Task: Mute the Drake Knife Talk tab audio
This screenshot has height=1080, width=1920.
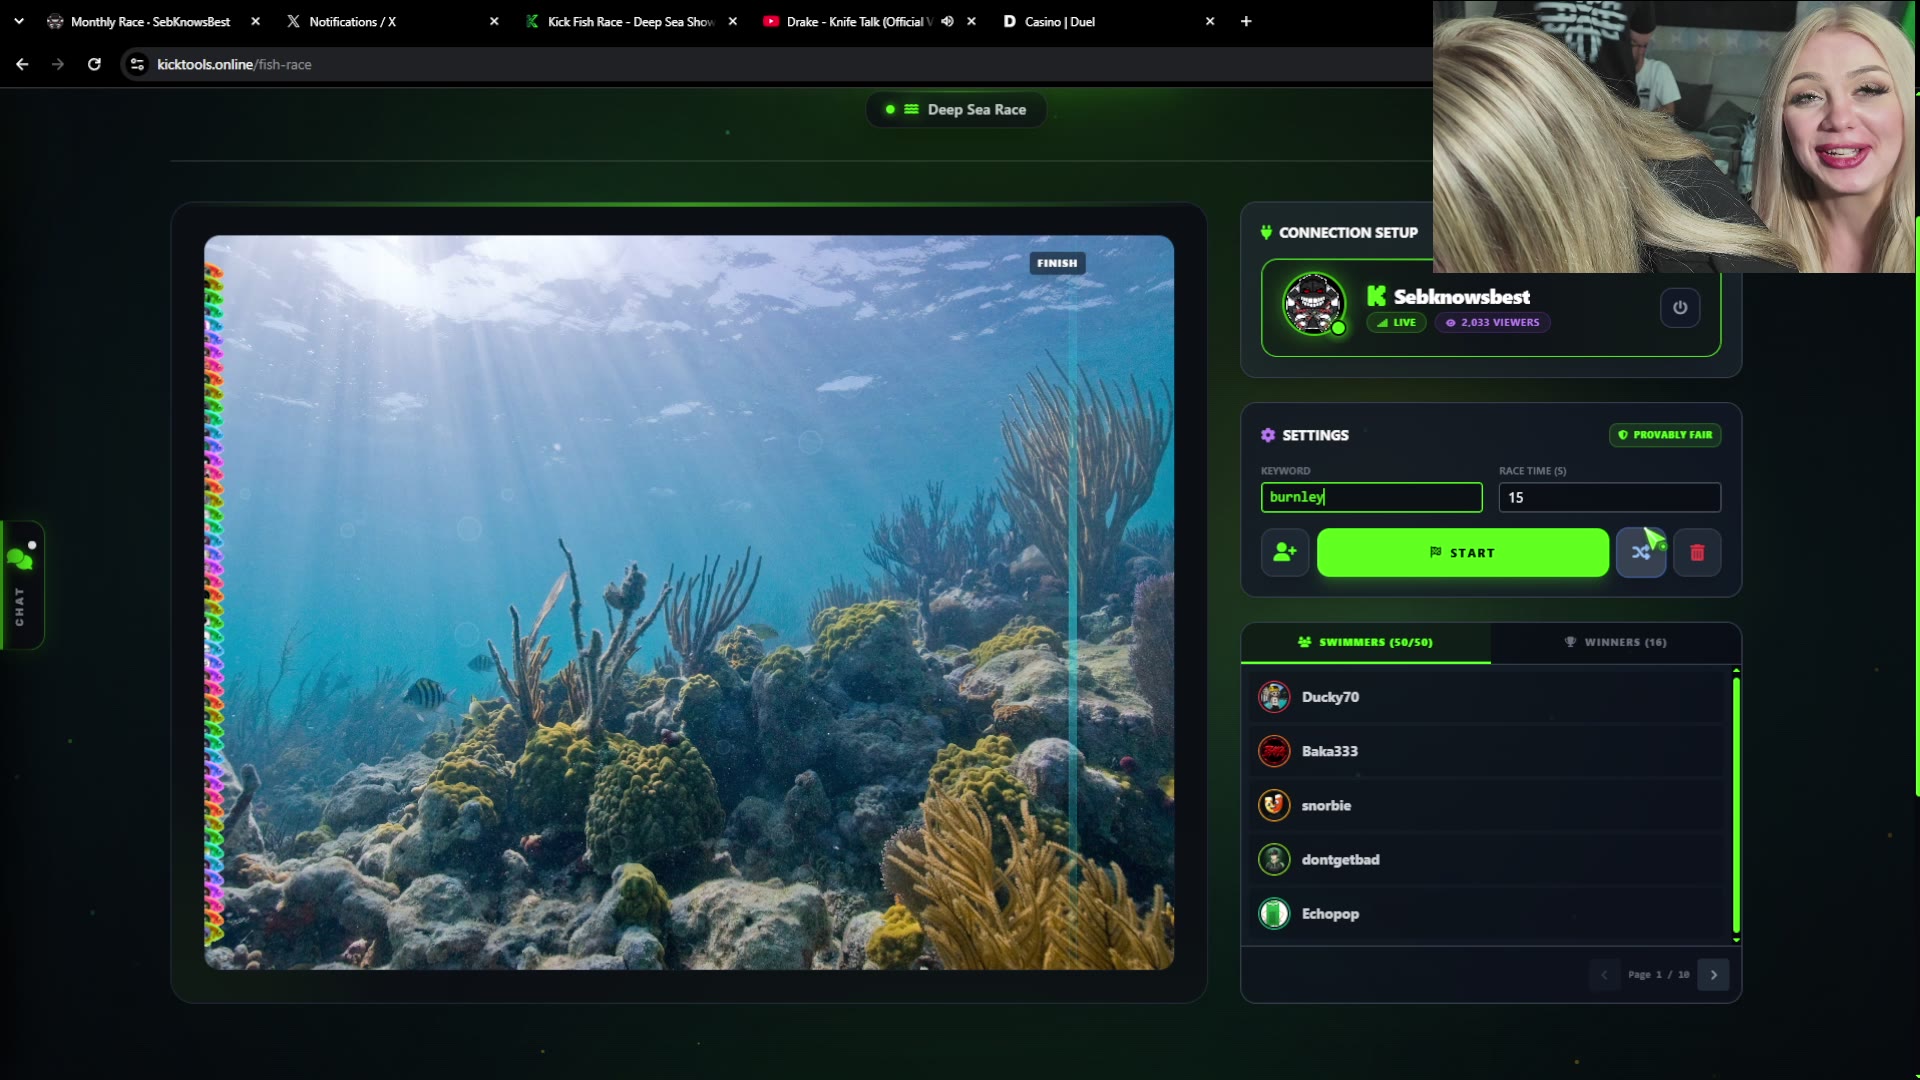Action: click(947, 21)
